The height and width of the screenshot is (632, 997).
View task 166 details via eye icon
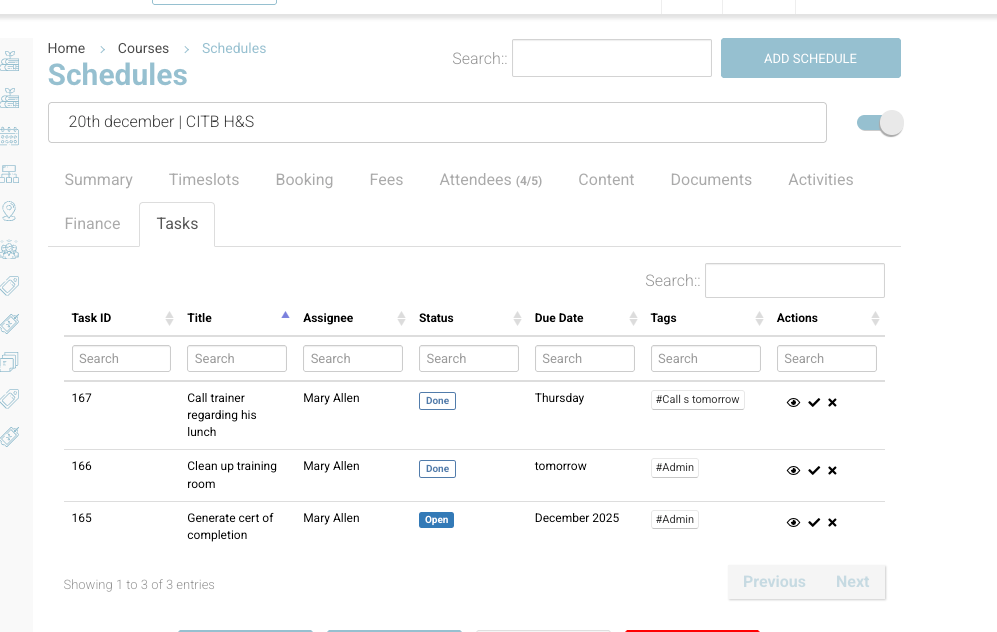click(x=793, y=471)
